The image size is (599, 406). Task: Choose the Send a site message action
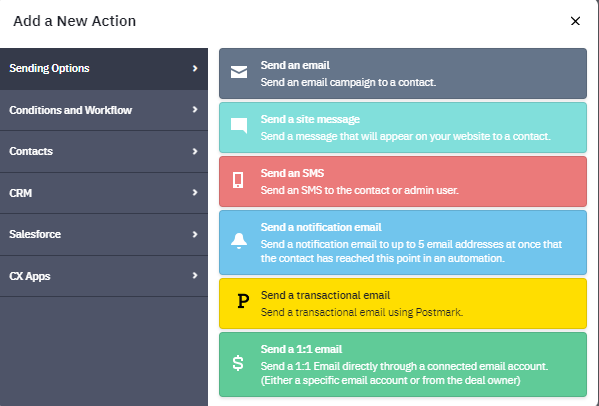pyautogui.click(x=403, y=128)
